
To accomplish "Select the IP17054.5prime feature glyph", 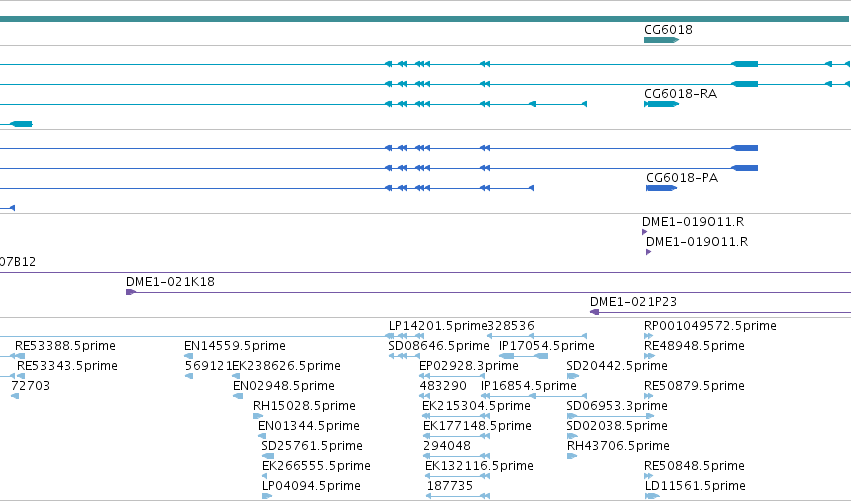I will 523,357.
